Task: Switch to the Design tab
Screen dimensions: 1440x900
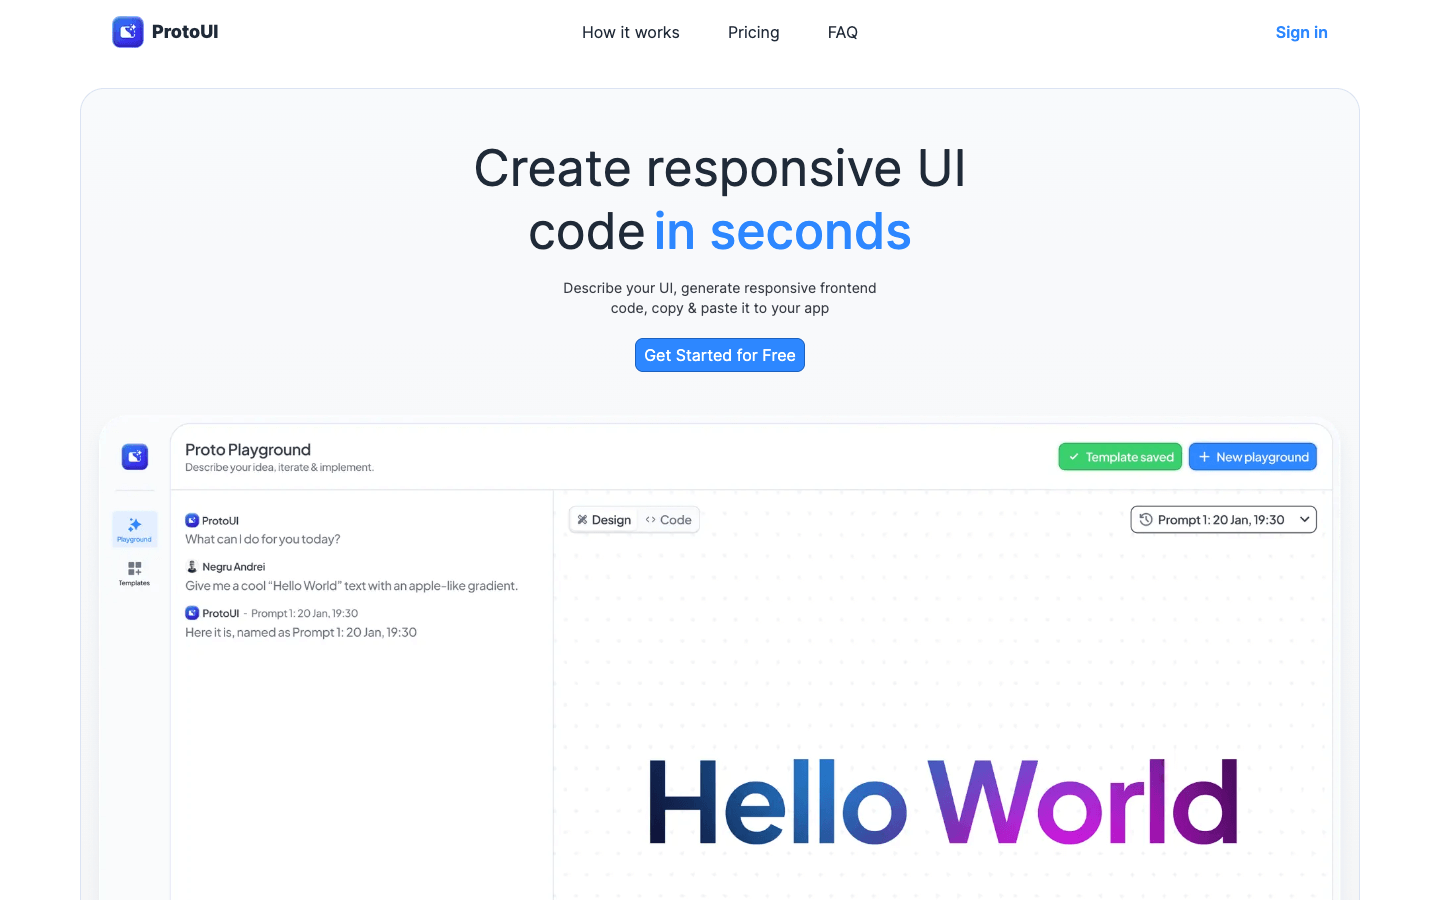Action: click(604, 520)
